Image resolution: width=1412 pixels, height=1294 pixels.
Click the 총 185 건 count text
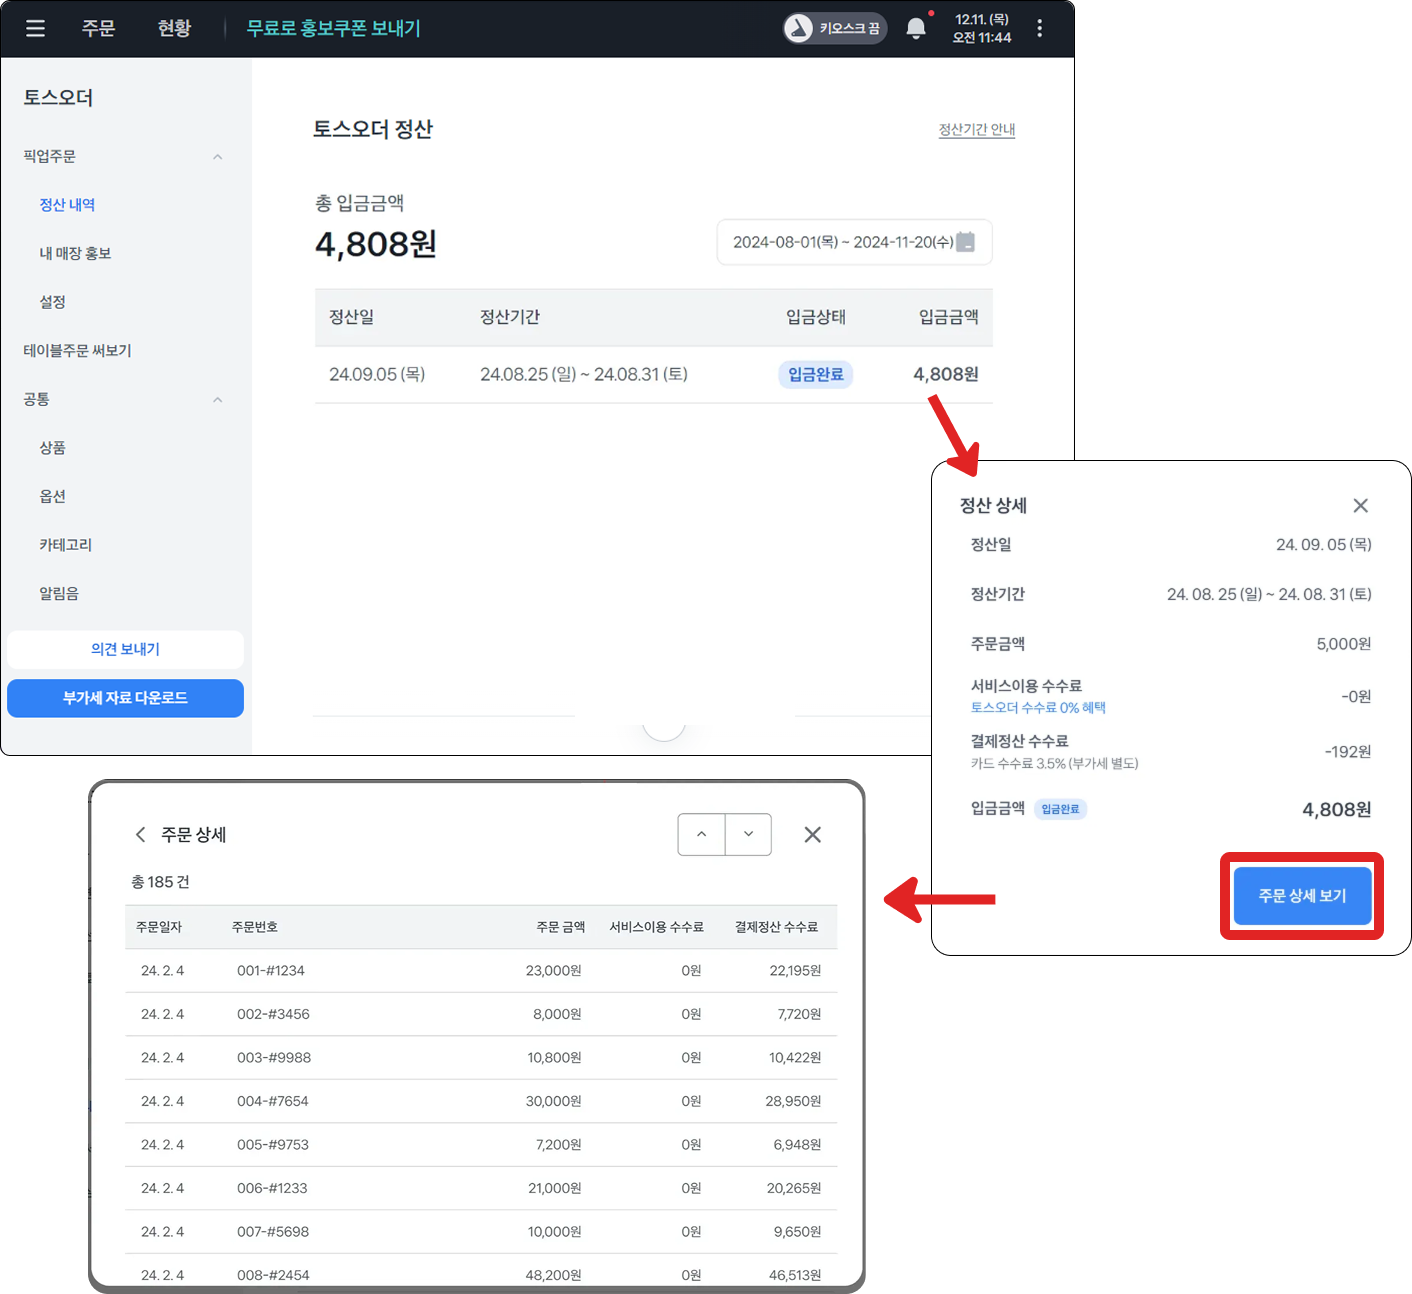point(160,882)
